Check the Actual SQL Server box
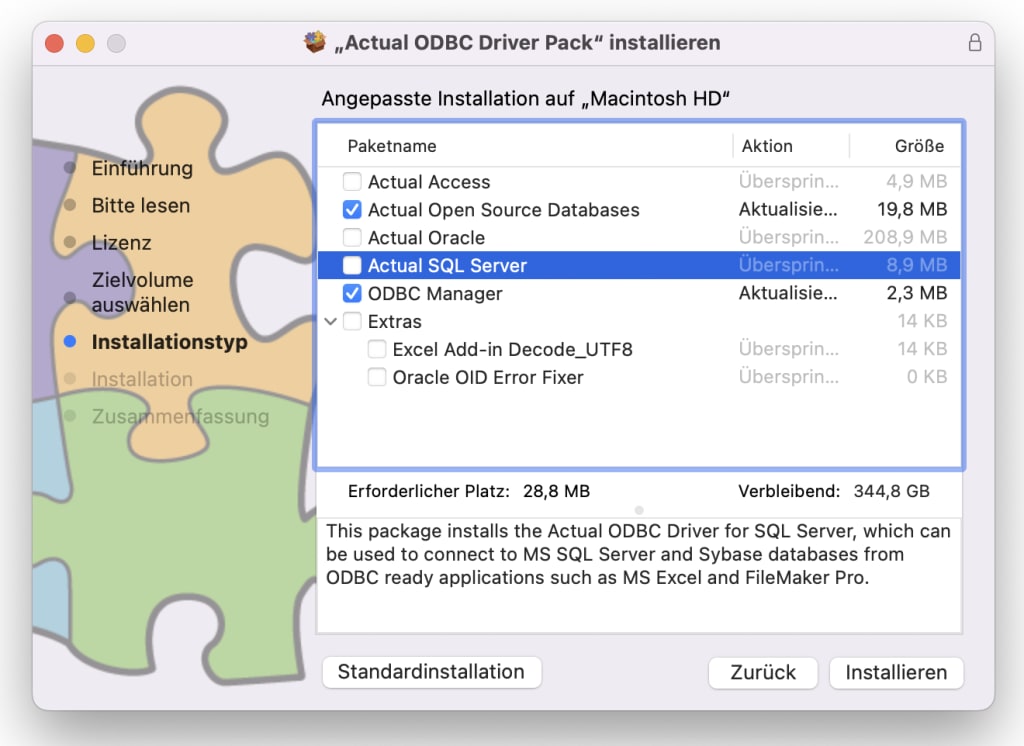The height and width of the screenshot is (746, 1024). pos(352,265)
